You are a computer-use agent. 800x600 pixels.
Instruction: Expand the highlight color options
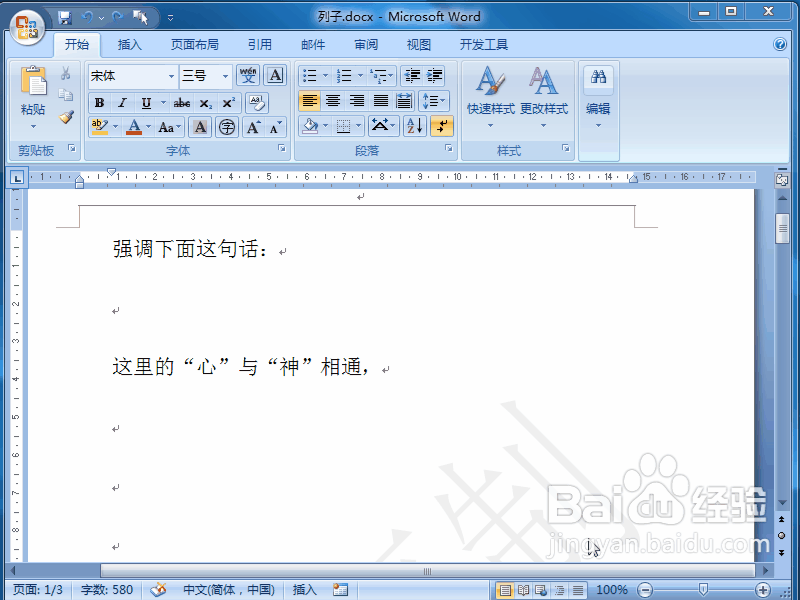pyautogui.click(x=115, y=127)
